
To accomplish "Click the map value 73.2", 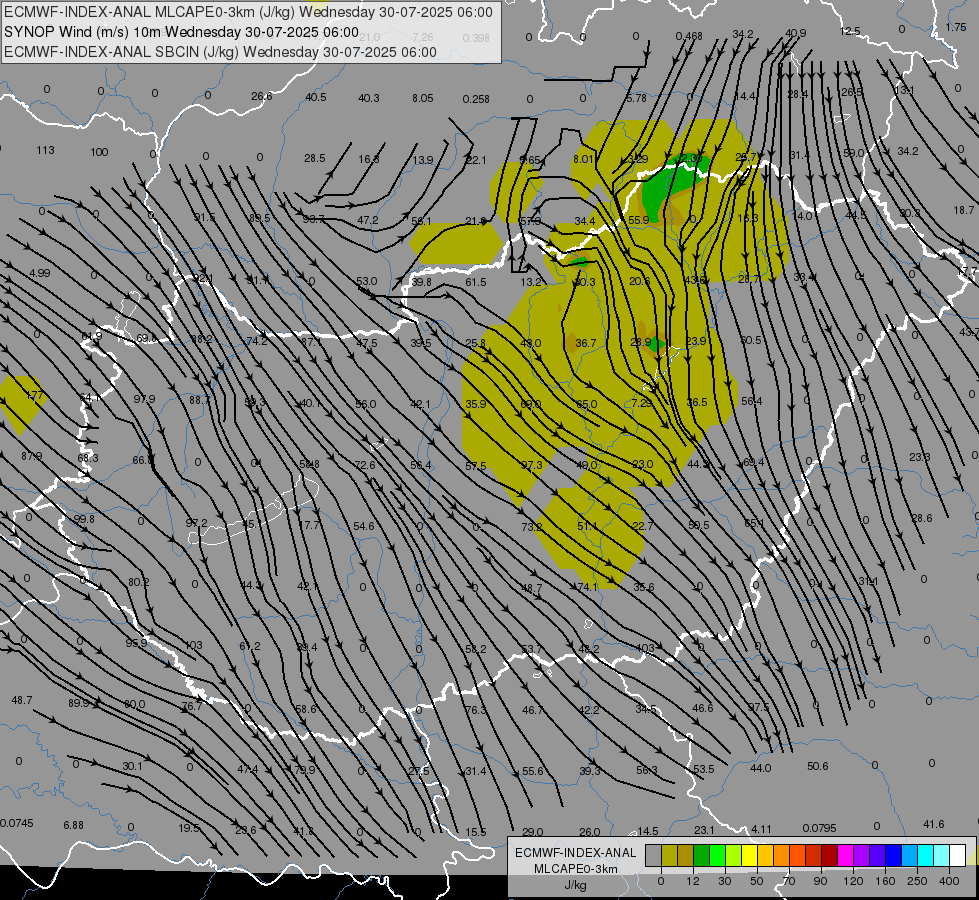I will coord(531,527).
